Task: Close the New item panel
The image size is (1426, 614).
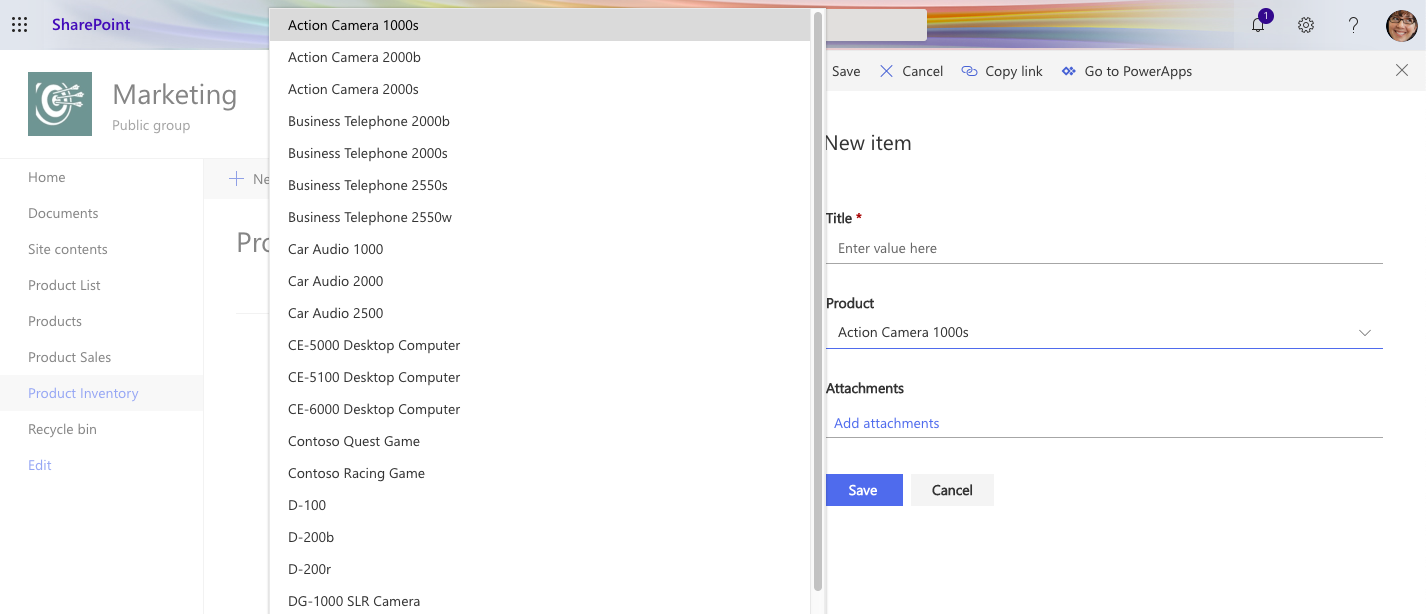Action: click(x=1401, y=70)
